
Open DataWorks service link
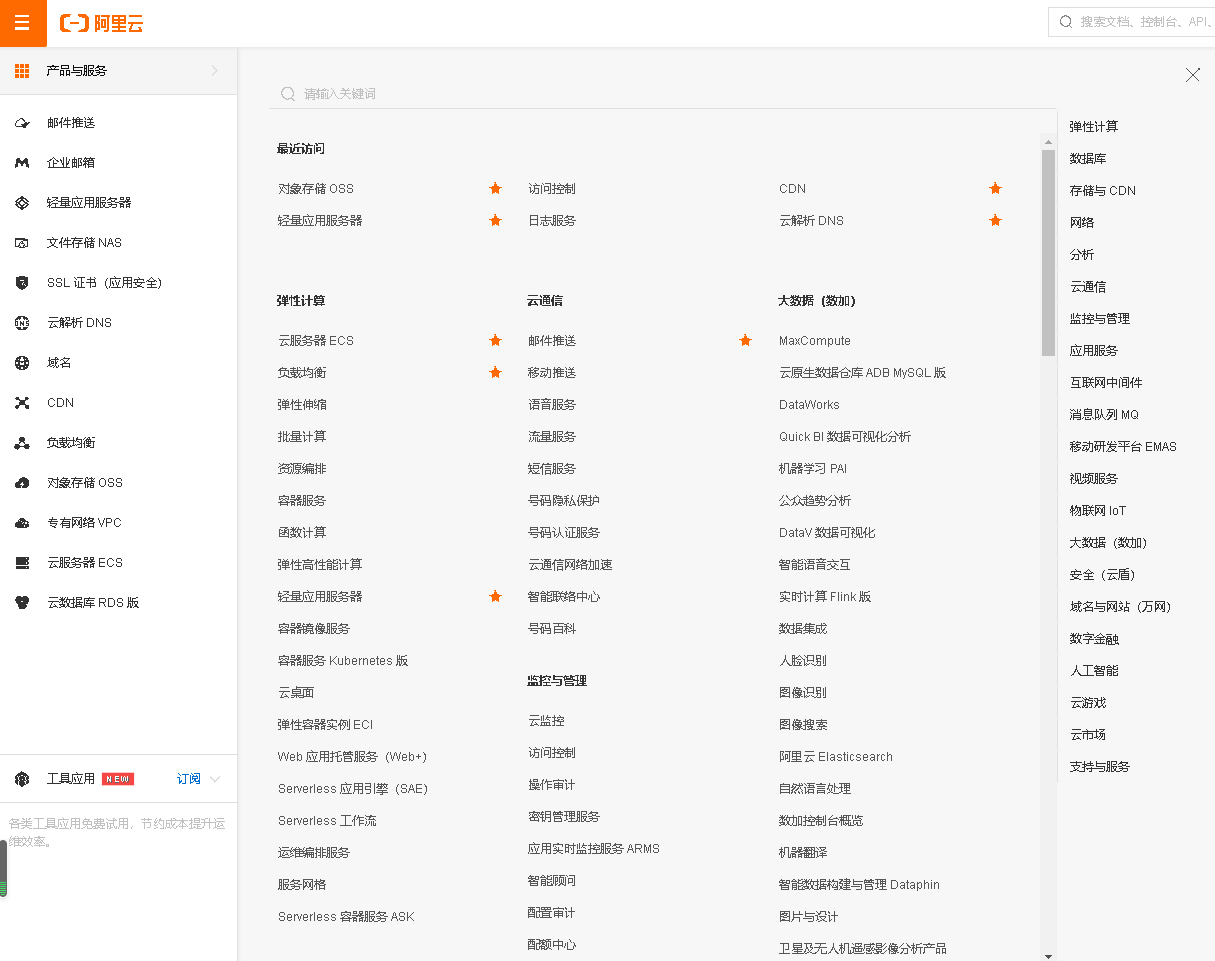tap(809, 405)
